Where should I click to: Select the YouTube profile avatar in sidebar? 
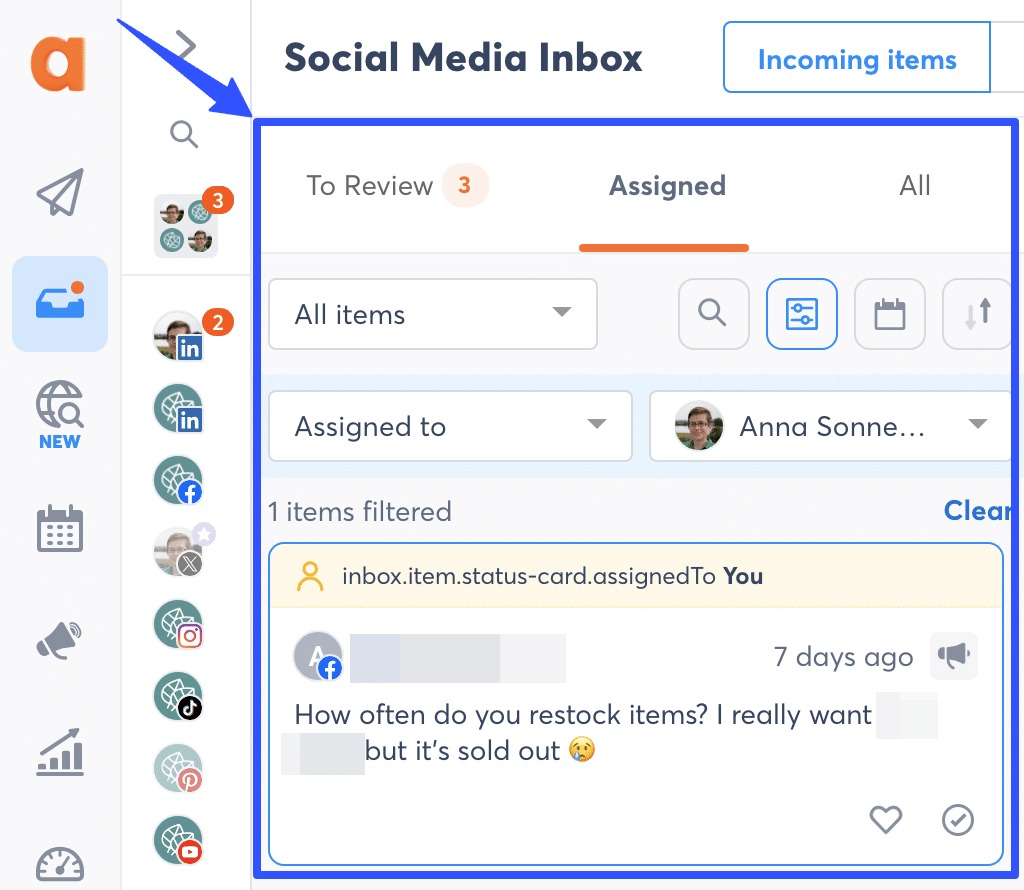tap(178, 840)
